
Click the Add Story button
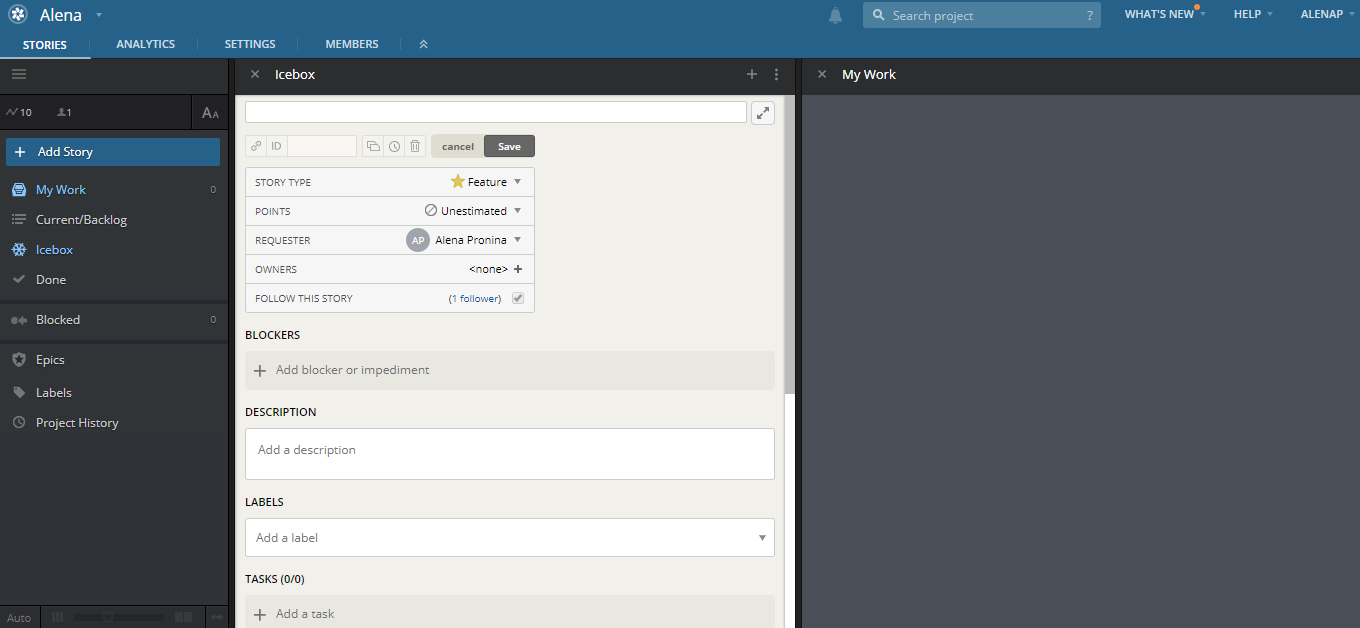[113, 152]
